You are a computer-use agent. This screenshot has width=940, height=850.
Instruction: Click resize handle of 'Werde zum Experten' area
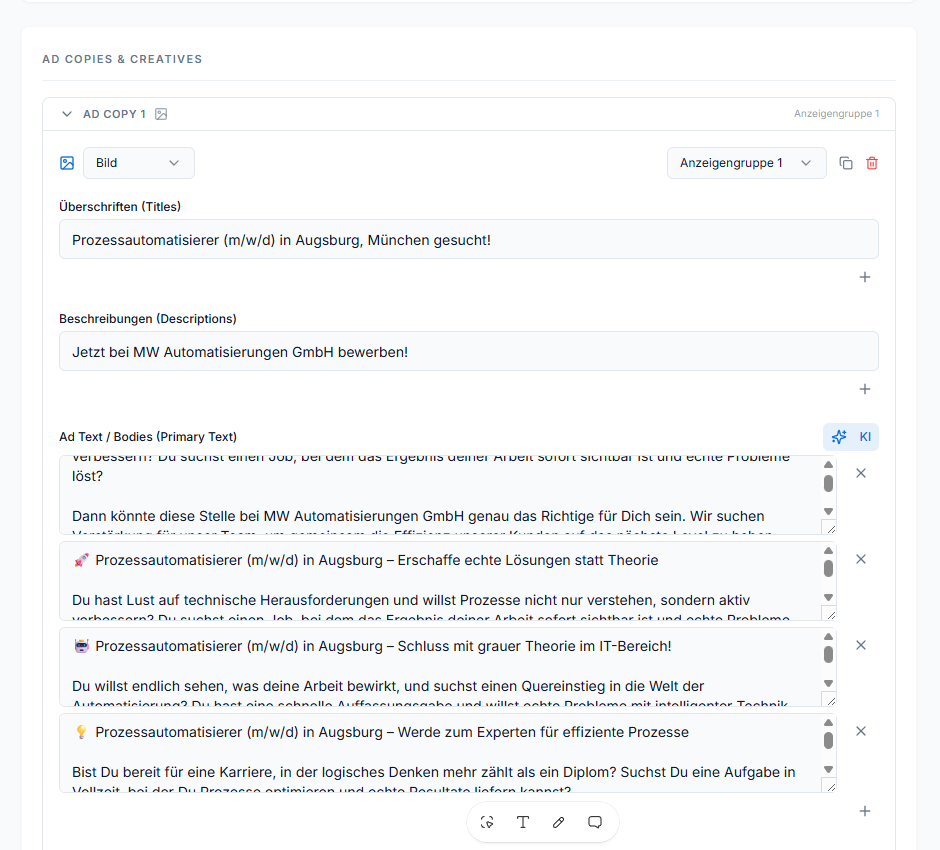(830, 786)
